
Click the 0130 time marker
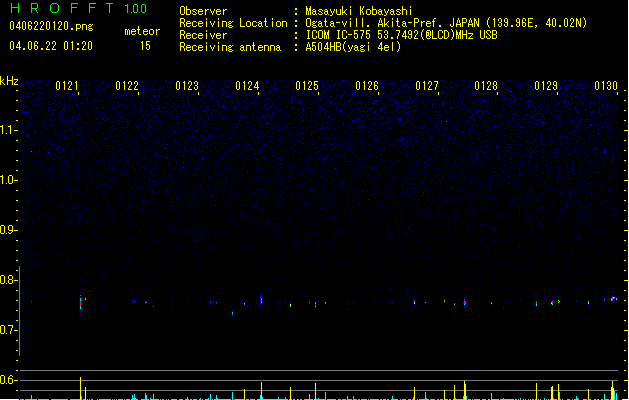tap(606, 86)
